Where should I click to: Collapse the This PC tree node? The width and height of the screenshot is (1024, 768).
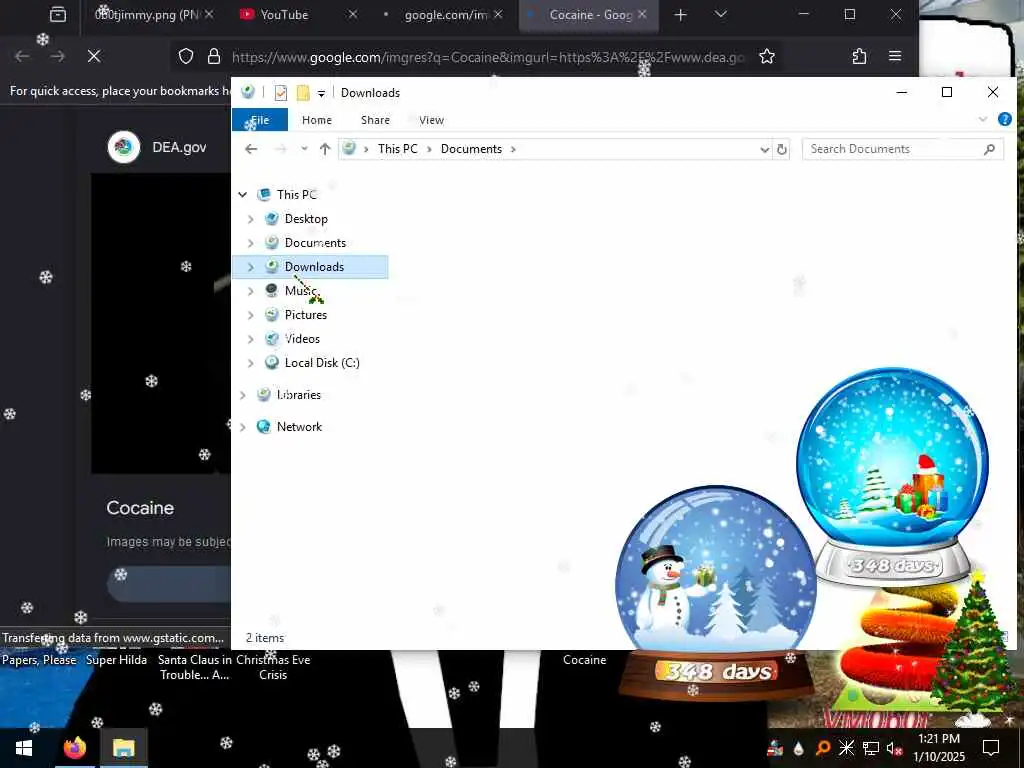click(243, 195)
